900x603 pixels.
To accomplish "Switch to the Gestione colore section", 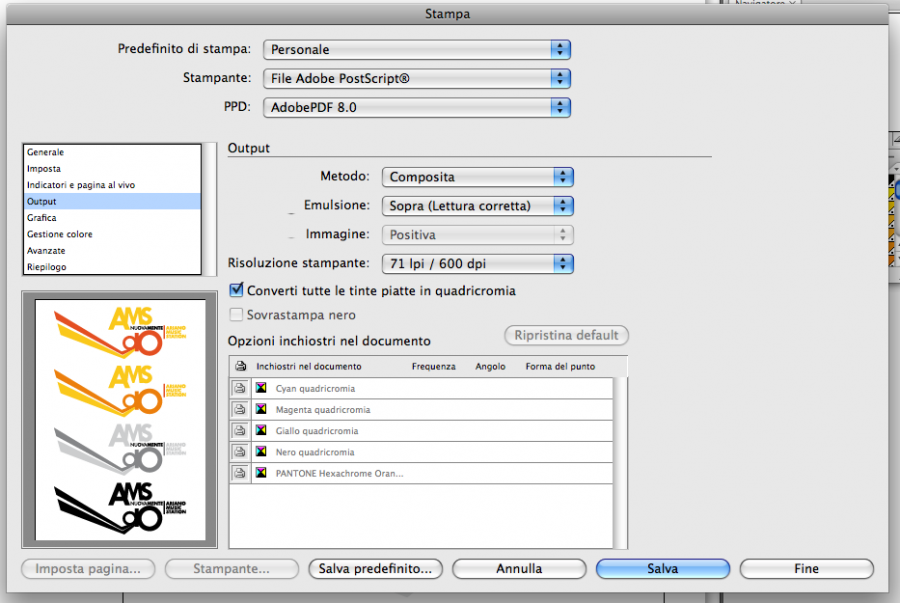I will pyautogui.click(x=60, y=234).
